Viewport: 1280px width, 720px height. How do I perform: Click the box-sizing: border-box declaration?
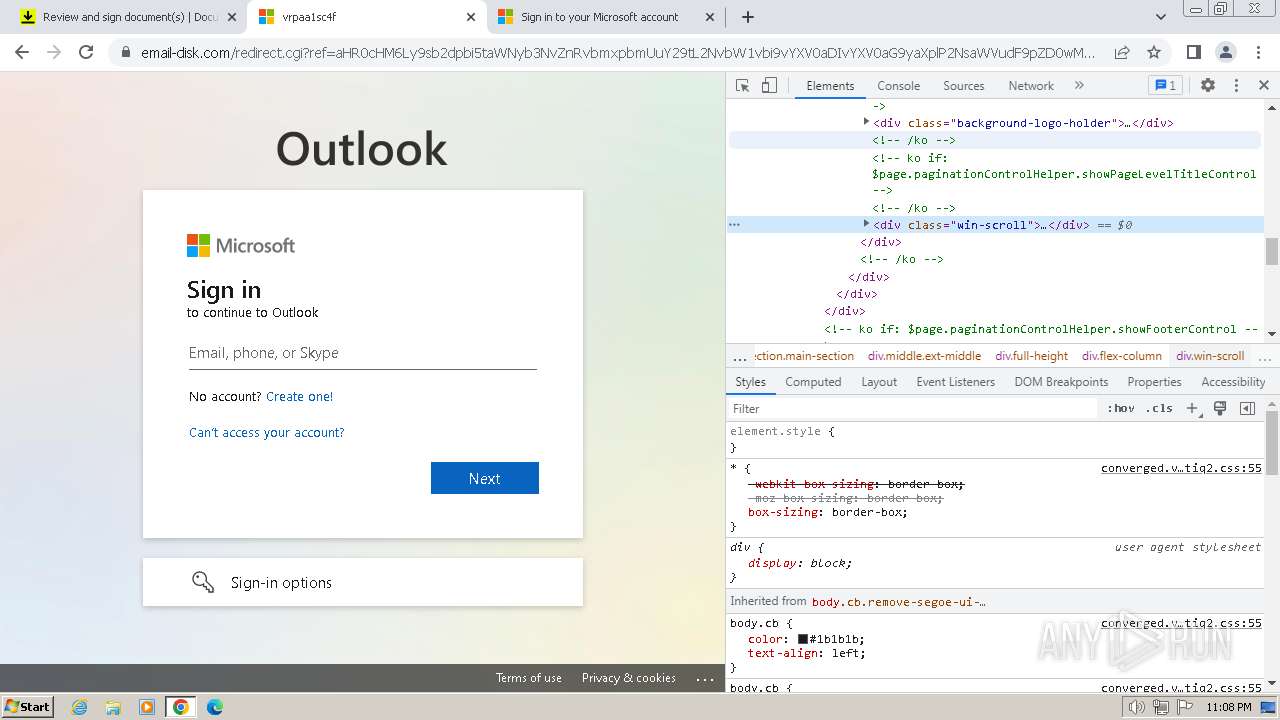coord(828,512)
